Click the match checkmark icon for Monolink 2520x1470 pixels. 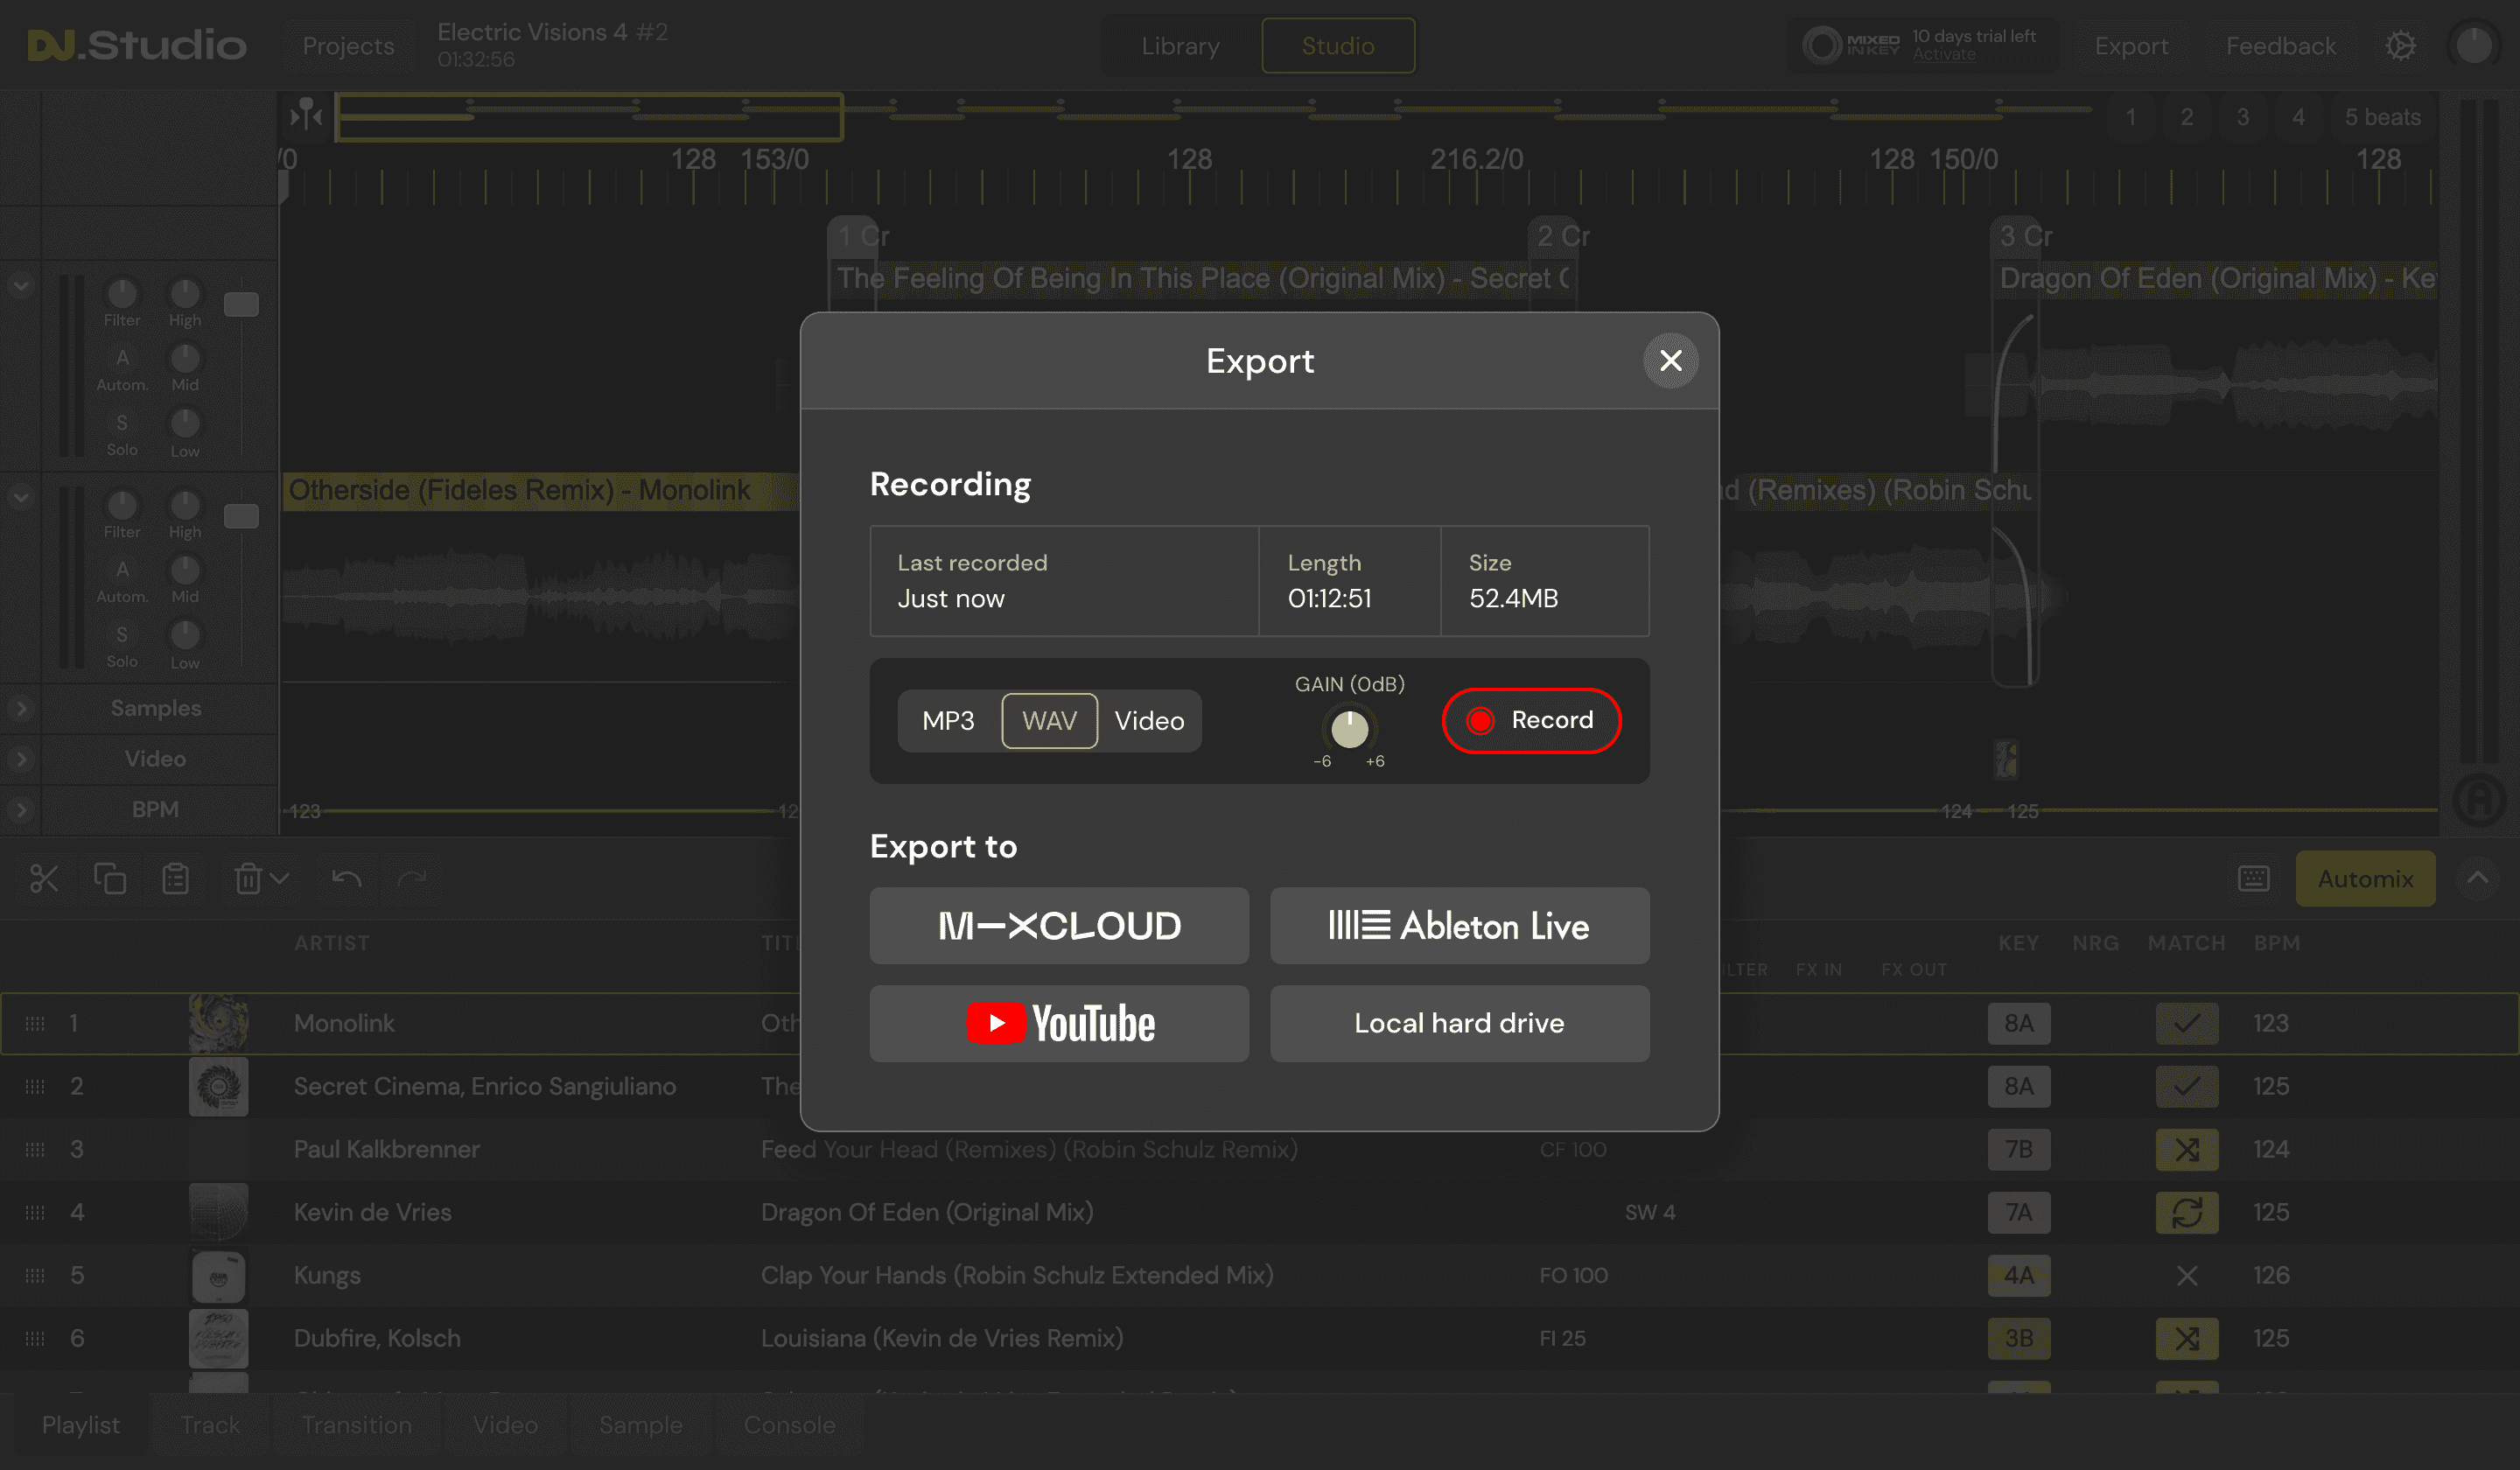click(2187, 1023)
